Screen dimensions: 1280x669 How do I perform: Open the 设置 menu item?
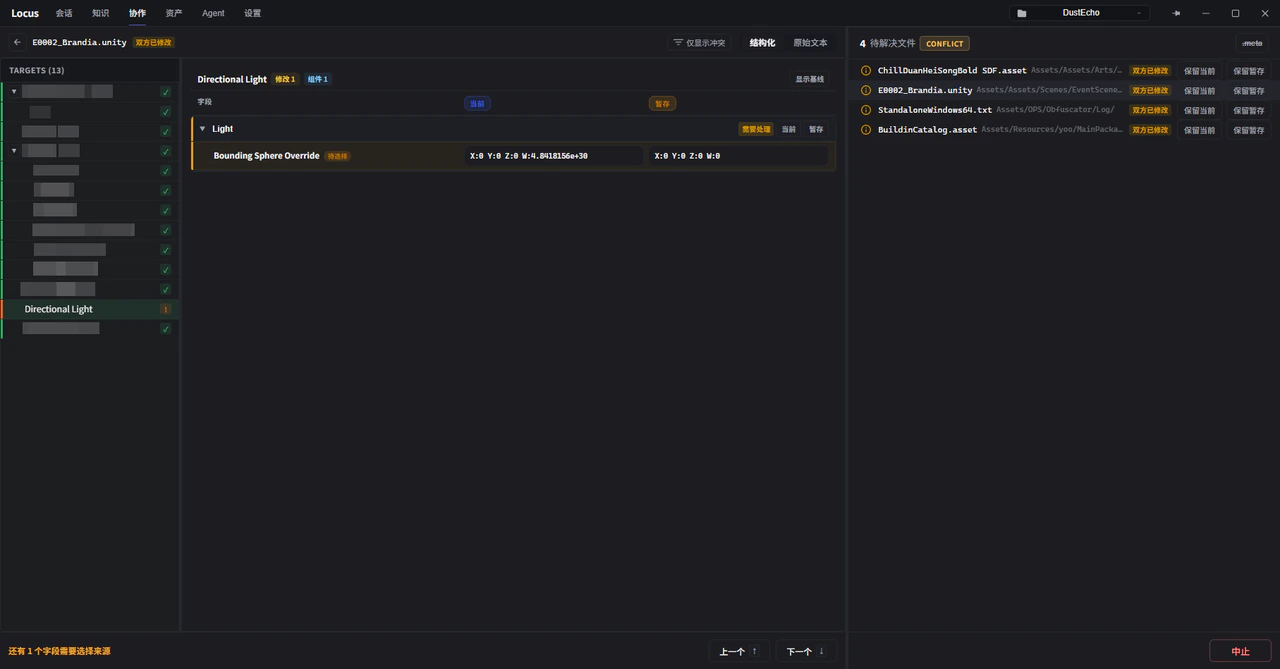click(252, 13)
